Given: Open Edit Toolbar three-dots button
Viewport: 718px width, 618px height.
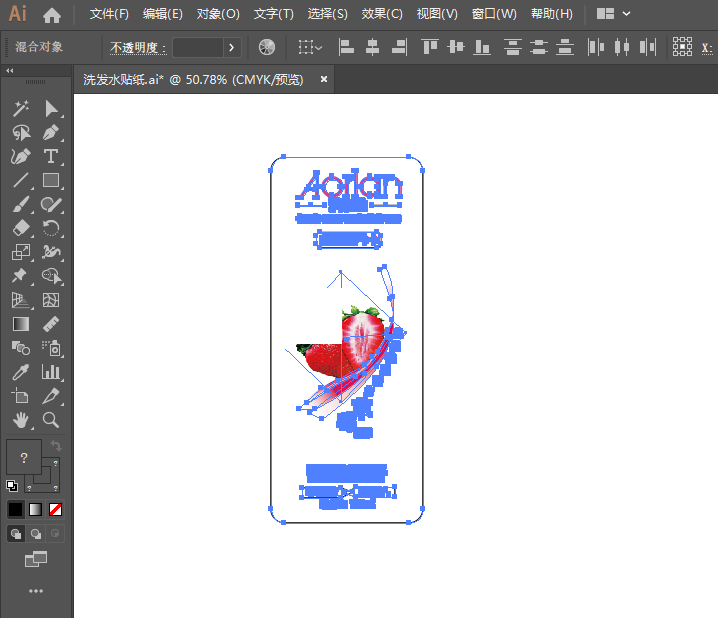Looking at the screenshot, I should pos(36,591).
